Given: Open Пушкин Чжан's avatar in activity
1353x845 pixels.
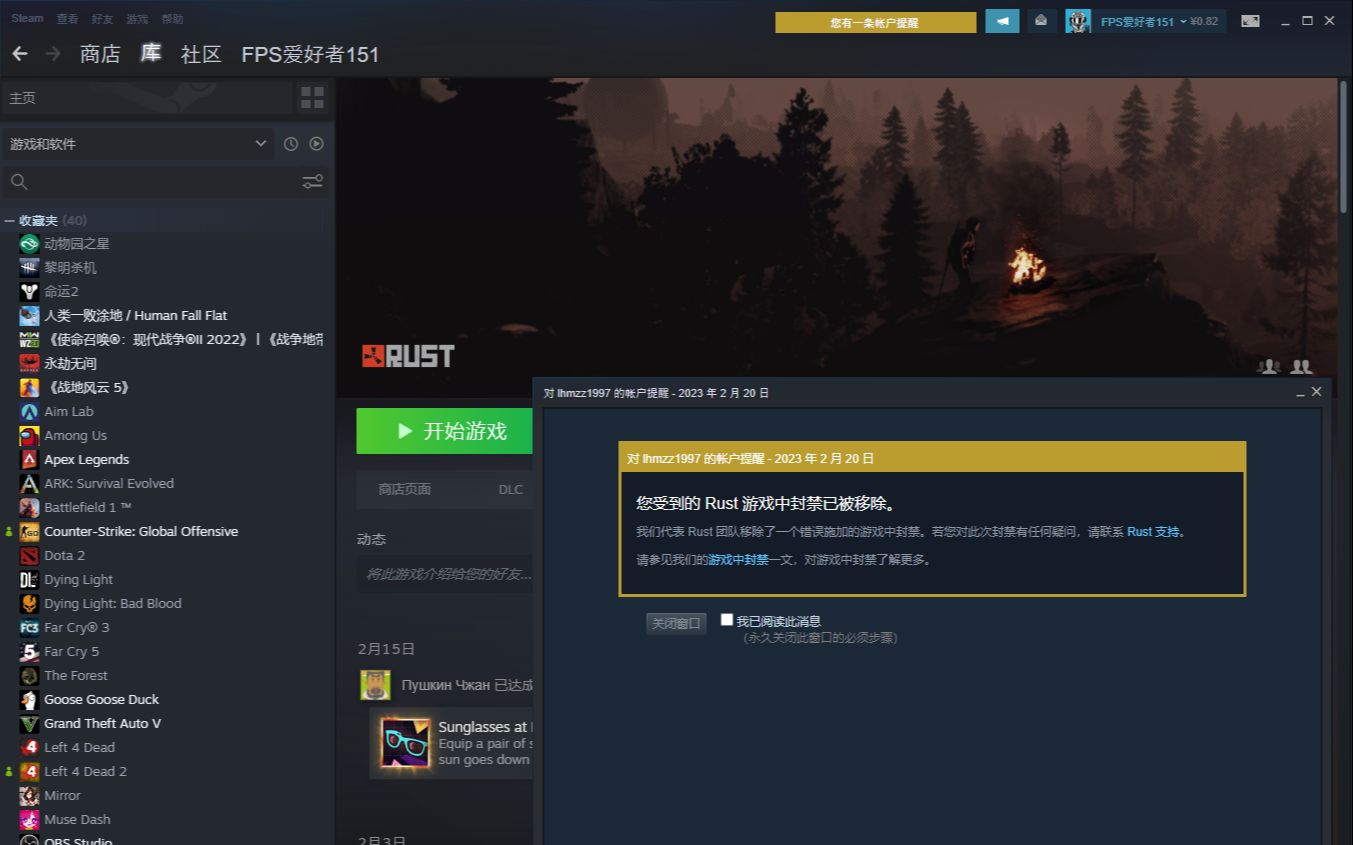Looking at the screenshot, I should point(375,685).
